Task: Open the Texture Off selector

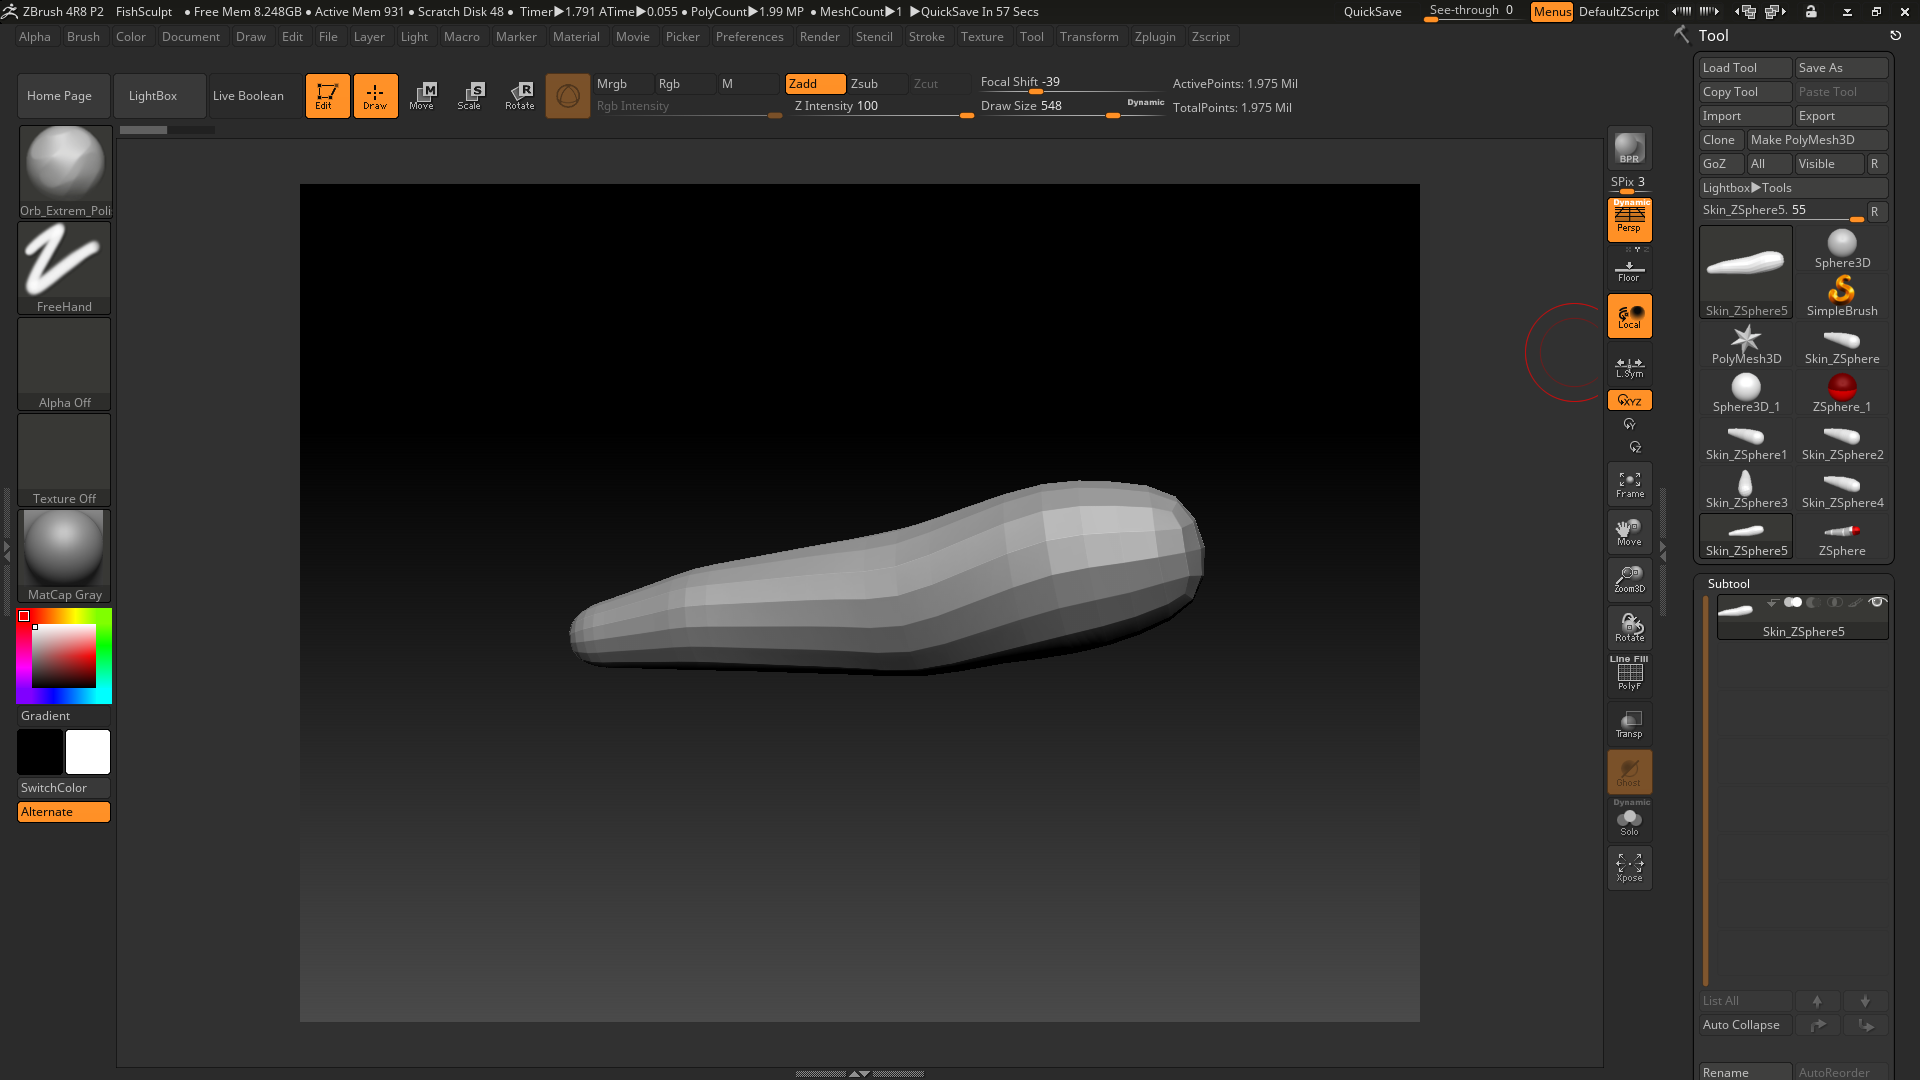Action: [65, 459]
